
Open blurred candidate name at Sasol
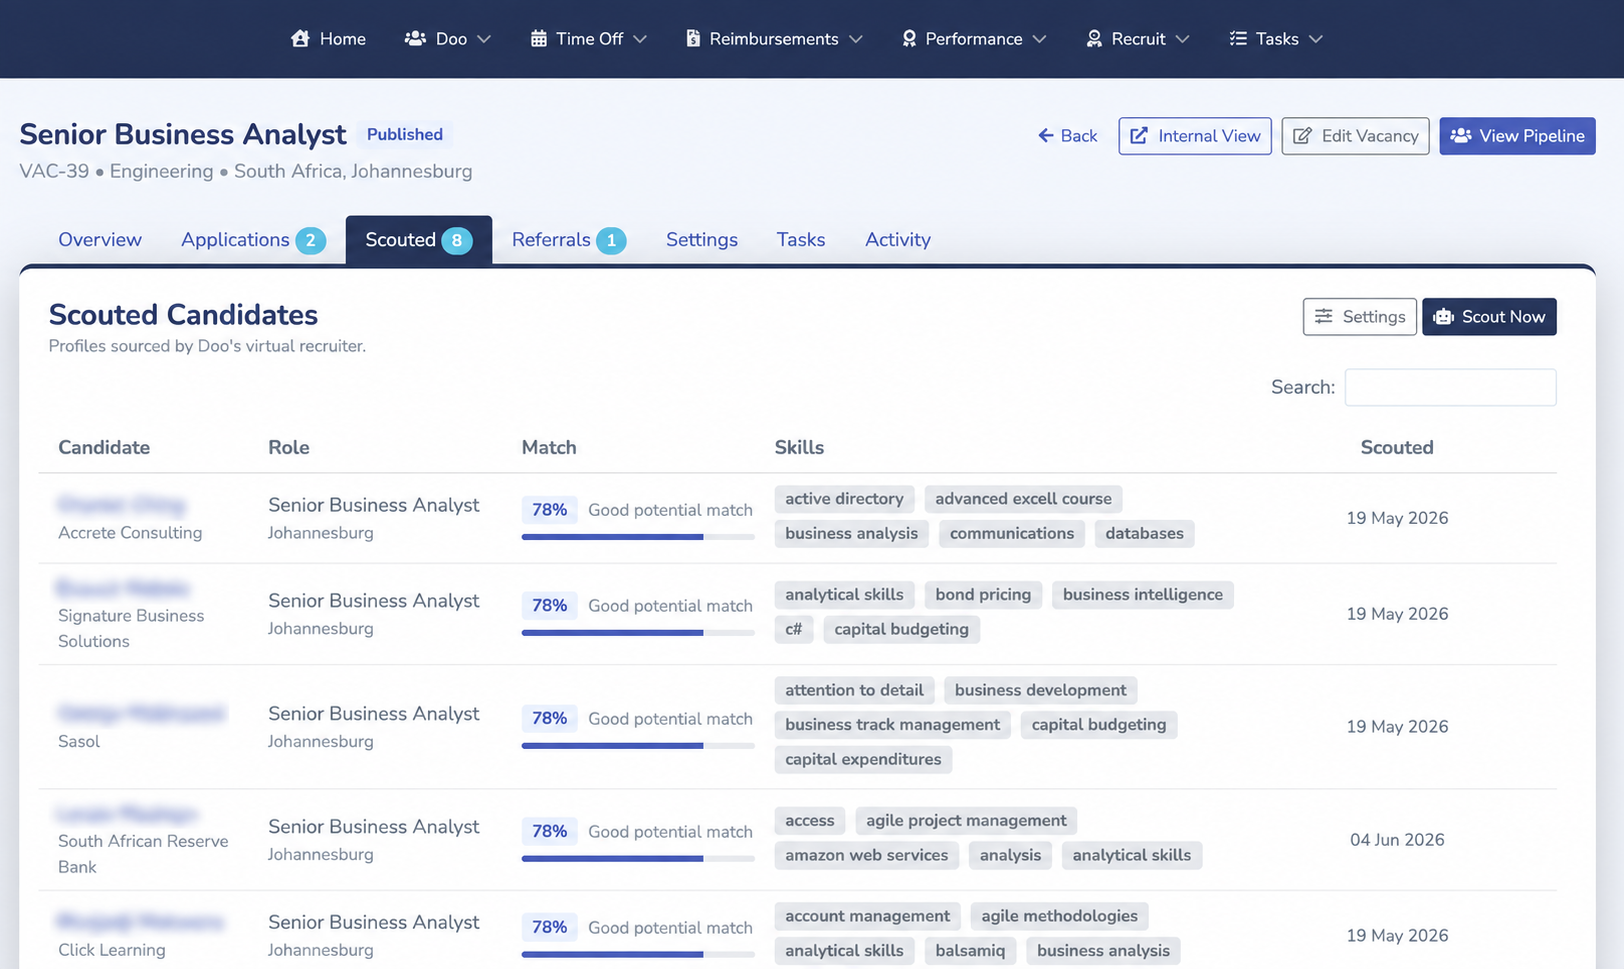coord(141,714)
